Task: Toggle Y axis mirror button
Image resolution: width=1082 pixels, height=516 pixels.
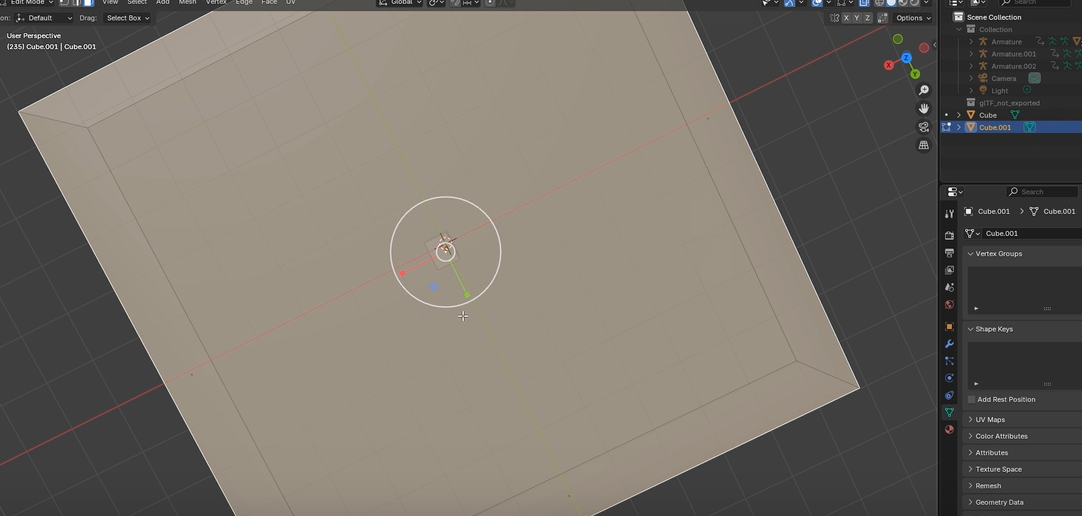Action: [857, 18]
